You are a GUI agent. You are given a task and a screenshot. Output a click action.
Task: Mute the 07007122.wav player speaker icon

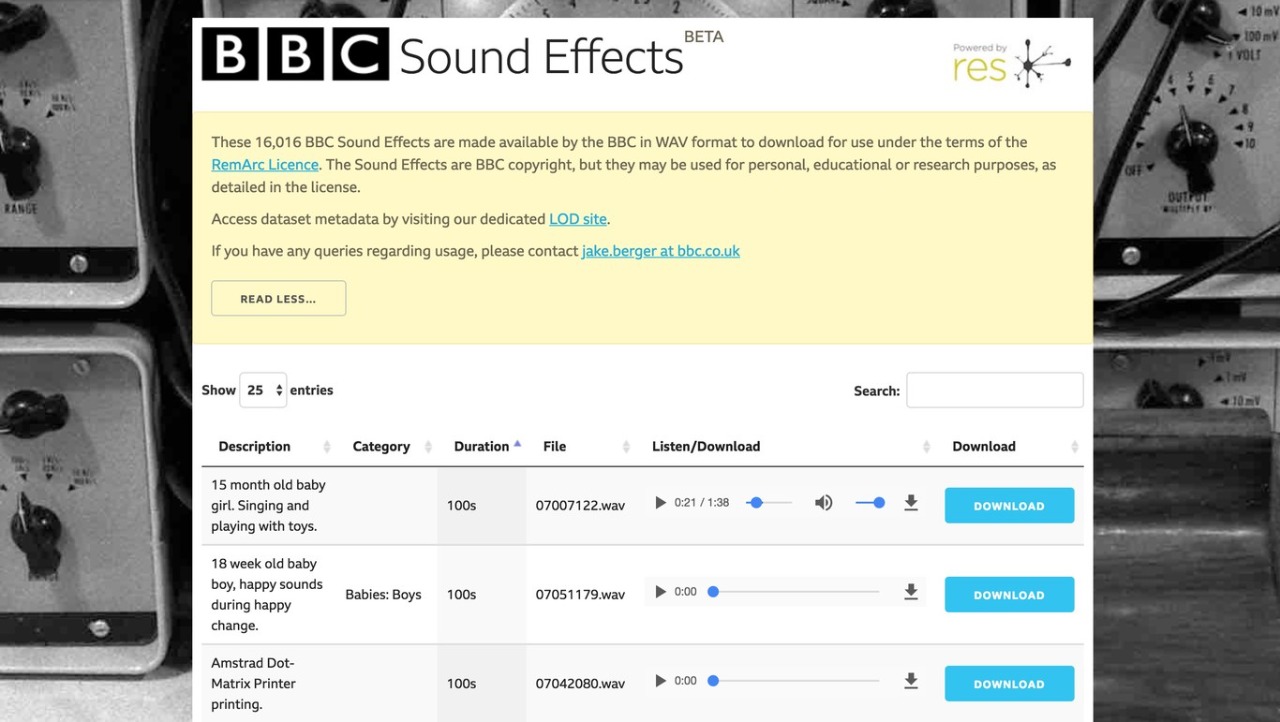click(823, 503)
